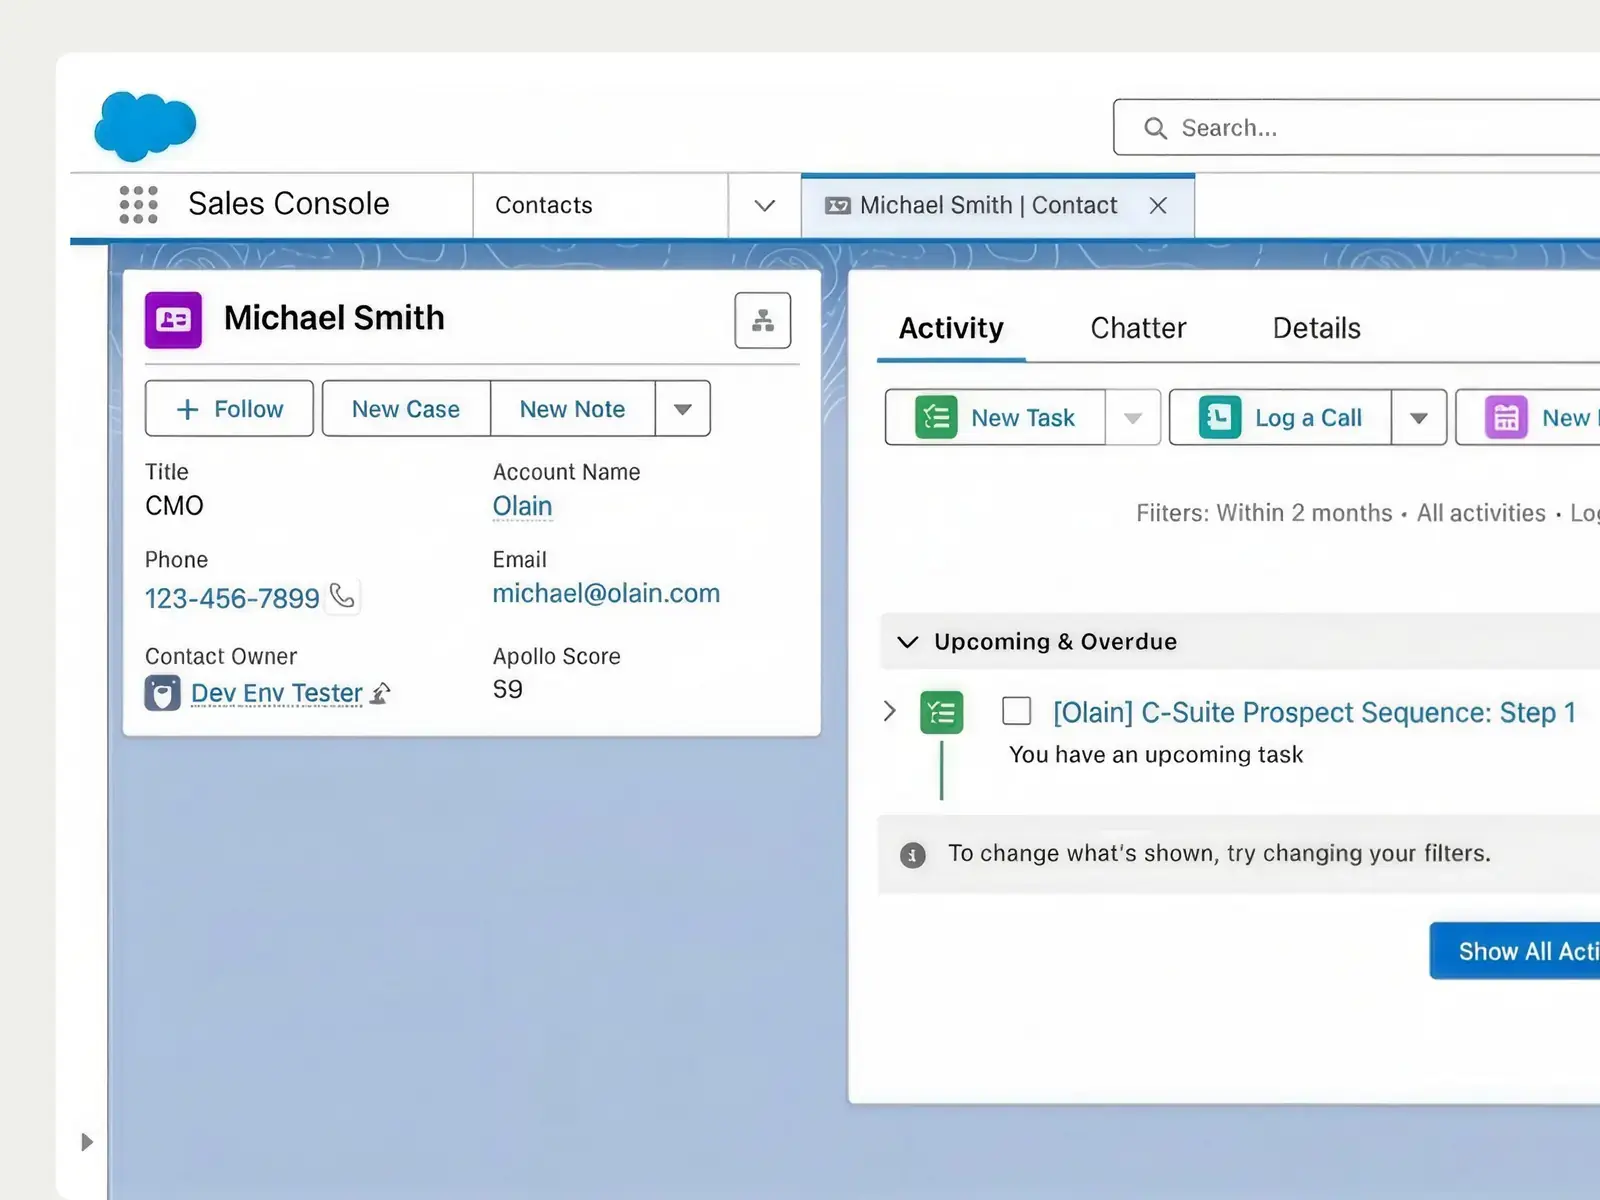This screenshot has height=1200, width=1600.
Task: Click the purple calendar New Event icon
Action: 1506,417
